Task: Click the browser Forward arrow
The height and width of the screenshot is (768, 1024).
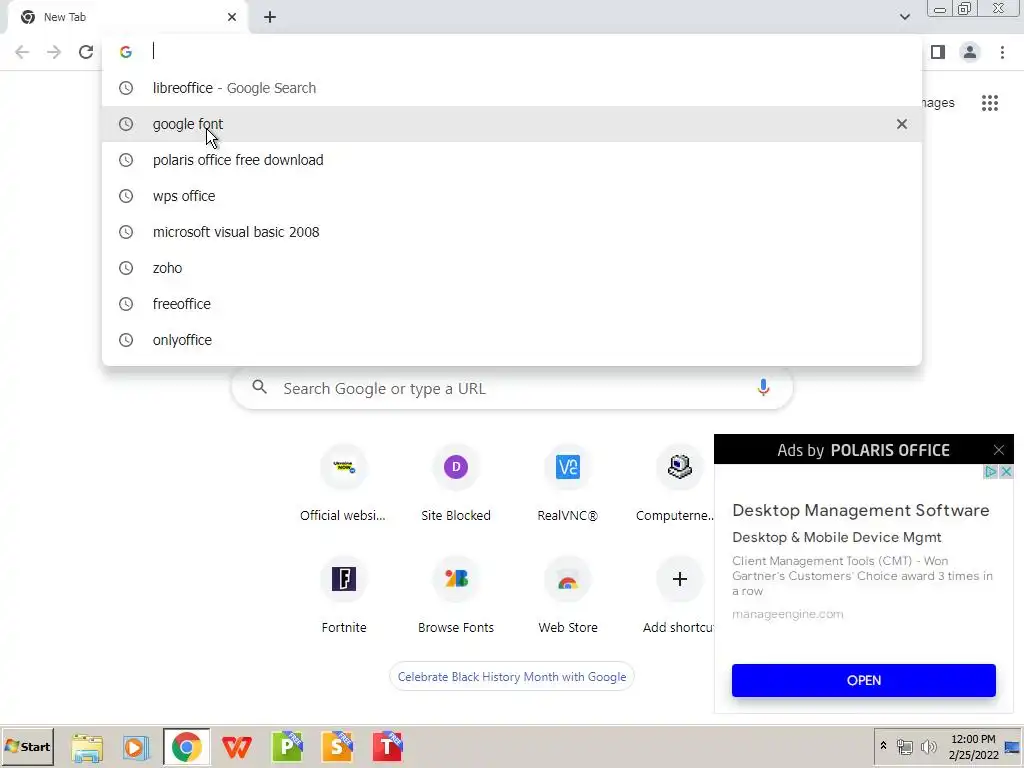Action: click(x=54, y=52)
